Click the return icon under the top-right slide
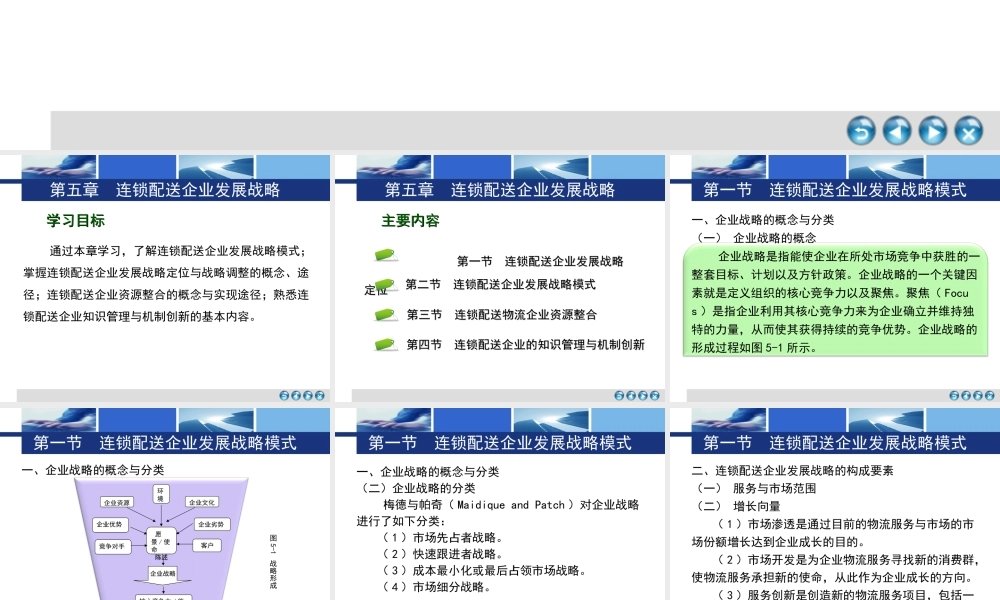1000x600 pixels. (x=955, y=395)
